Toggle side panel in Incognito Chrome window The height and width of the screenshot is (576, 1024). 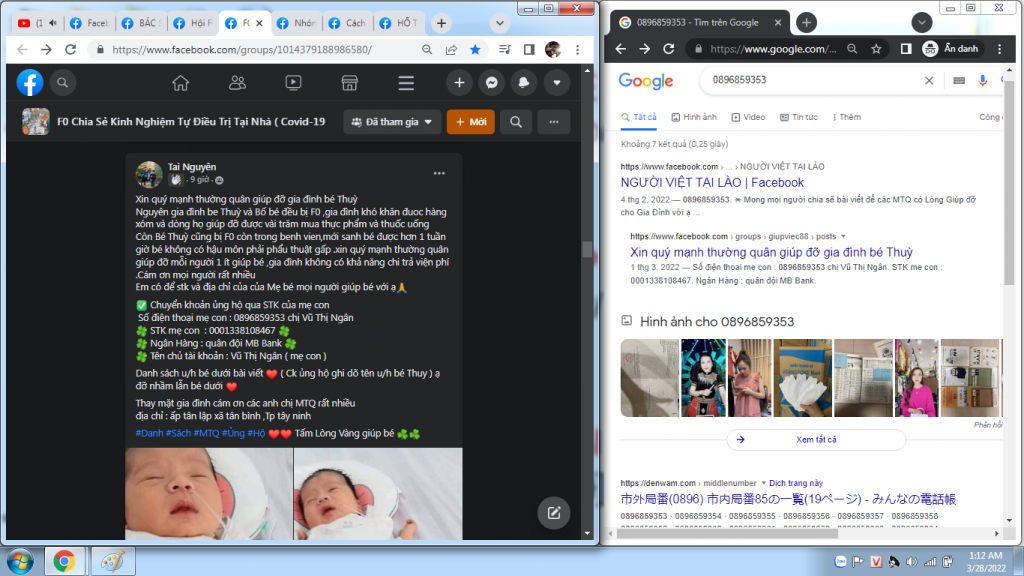(x=906, y=49)
